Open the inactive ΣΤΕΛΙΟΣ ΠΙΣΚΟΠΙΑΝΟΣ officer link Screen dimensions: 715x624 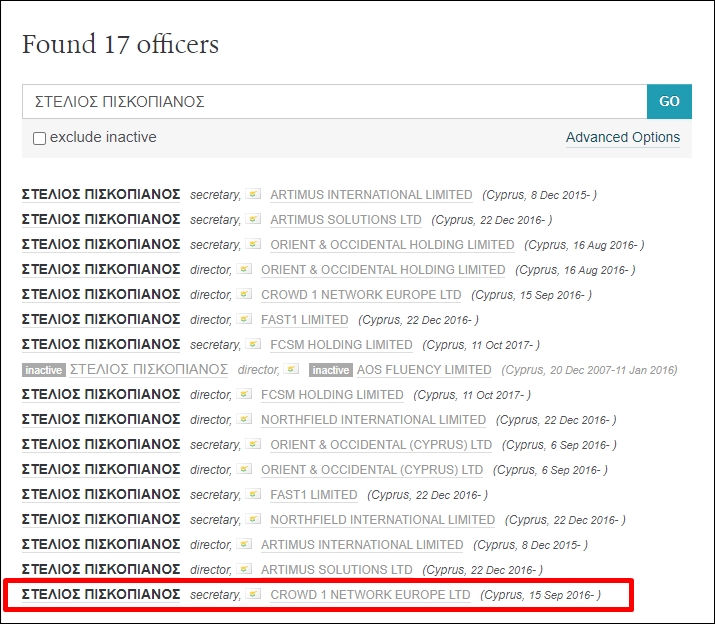coord(149,370)
